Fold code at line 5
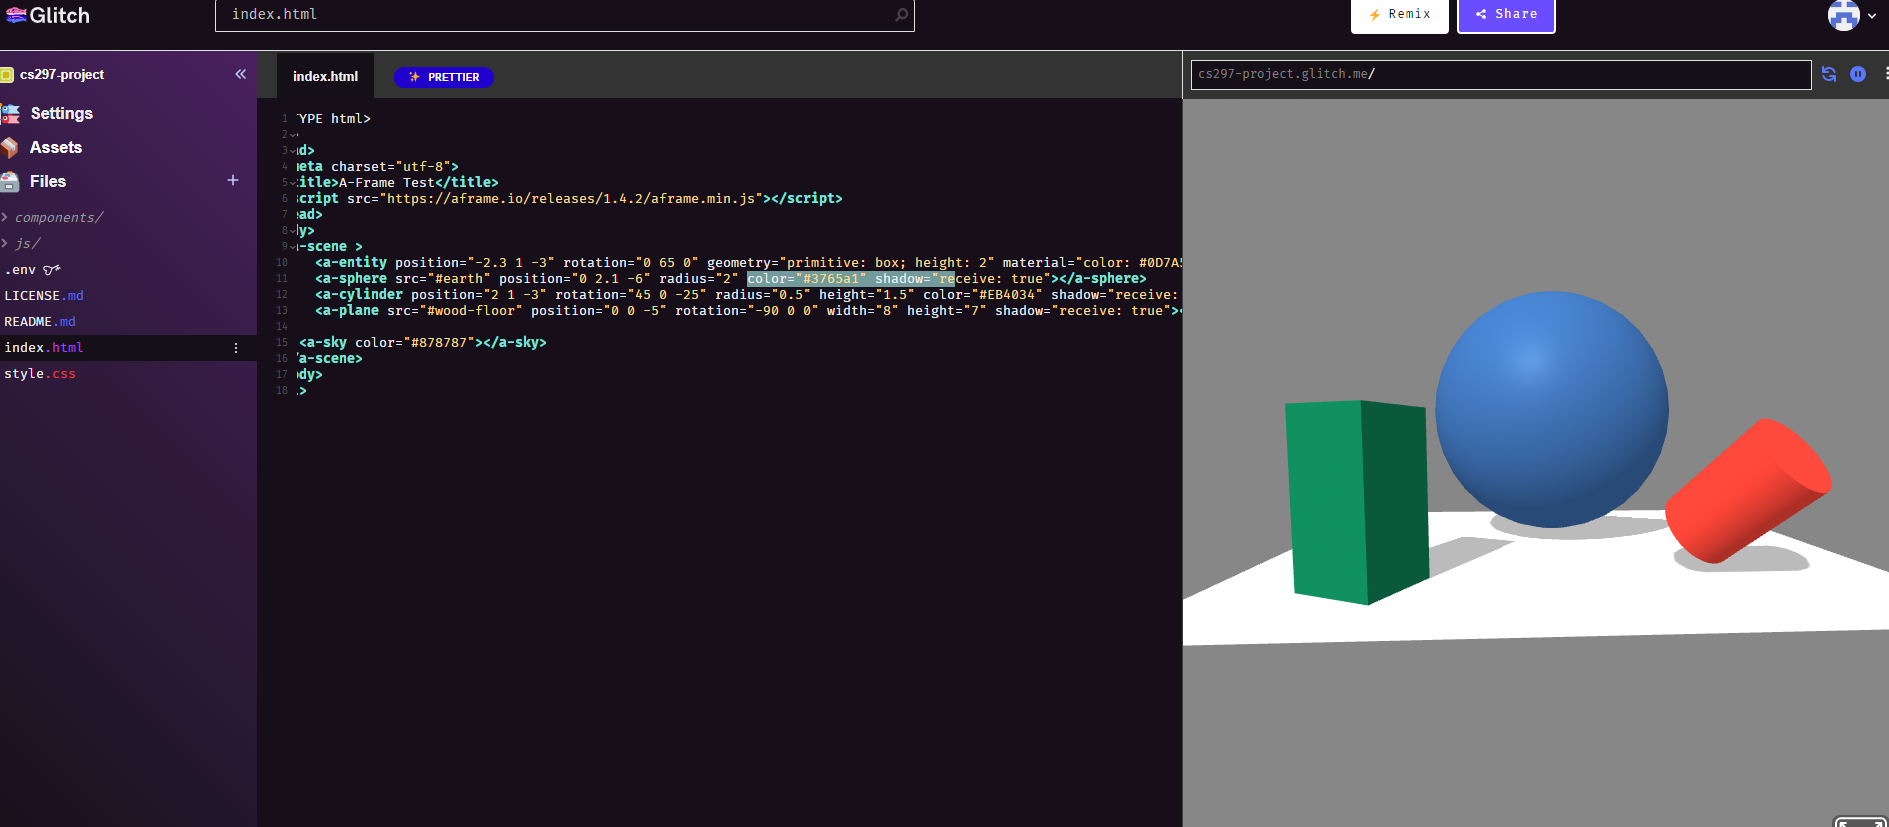Image resolution: width=1889 pixels, height=827 pixels. [x=293, y=183]
